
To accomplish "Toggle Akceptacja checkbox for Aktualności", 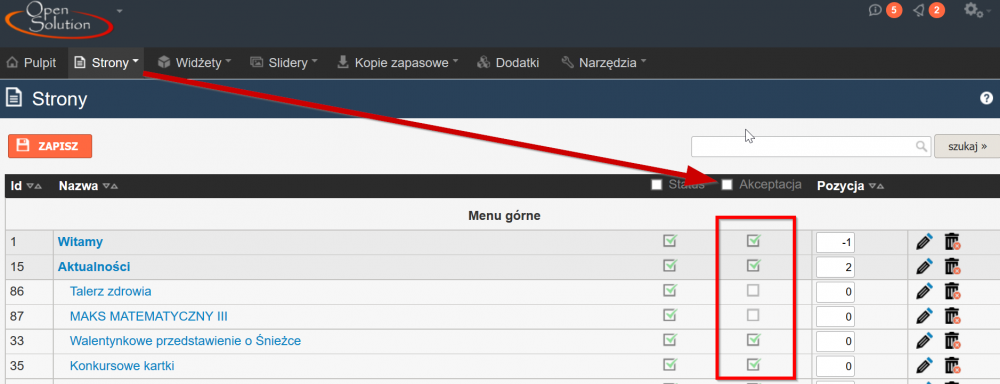I will tap(753, 265).
